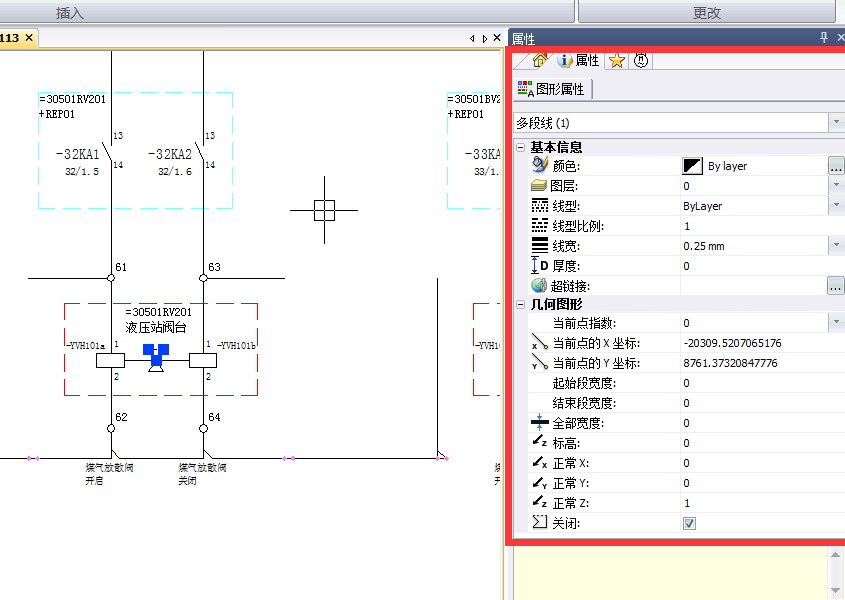Open the 线宽 0.25 mm dropdown
The width and height of the screenshot is (845, 600).
(x=836, y=246)
